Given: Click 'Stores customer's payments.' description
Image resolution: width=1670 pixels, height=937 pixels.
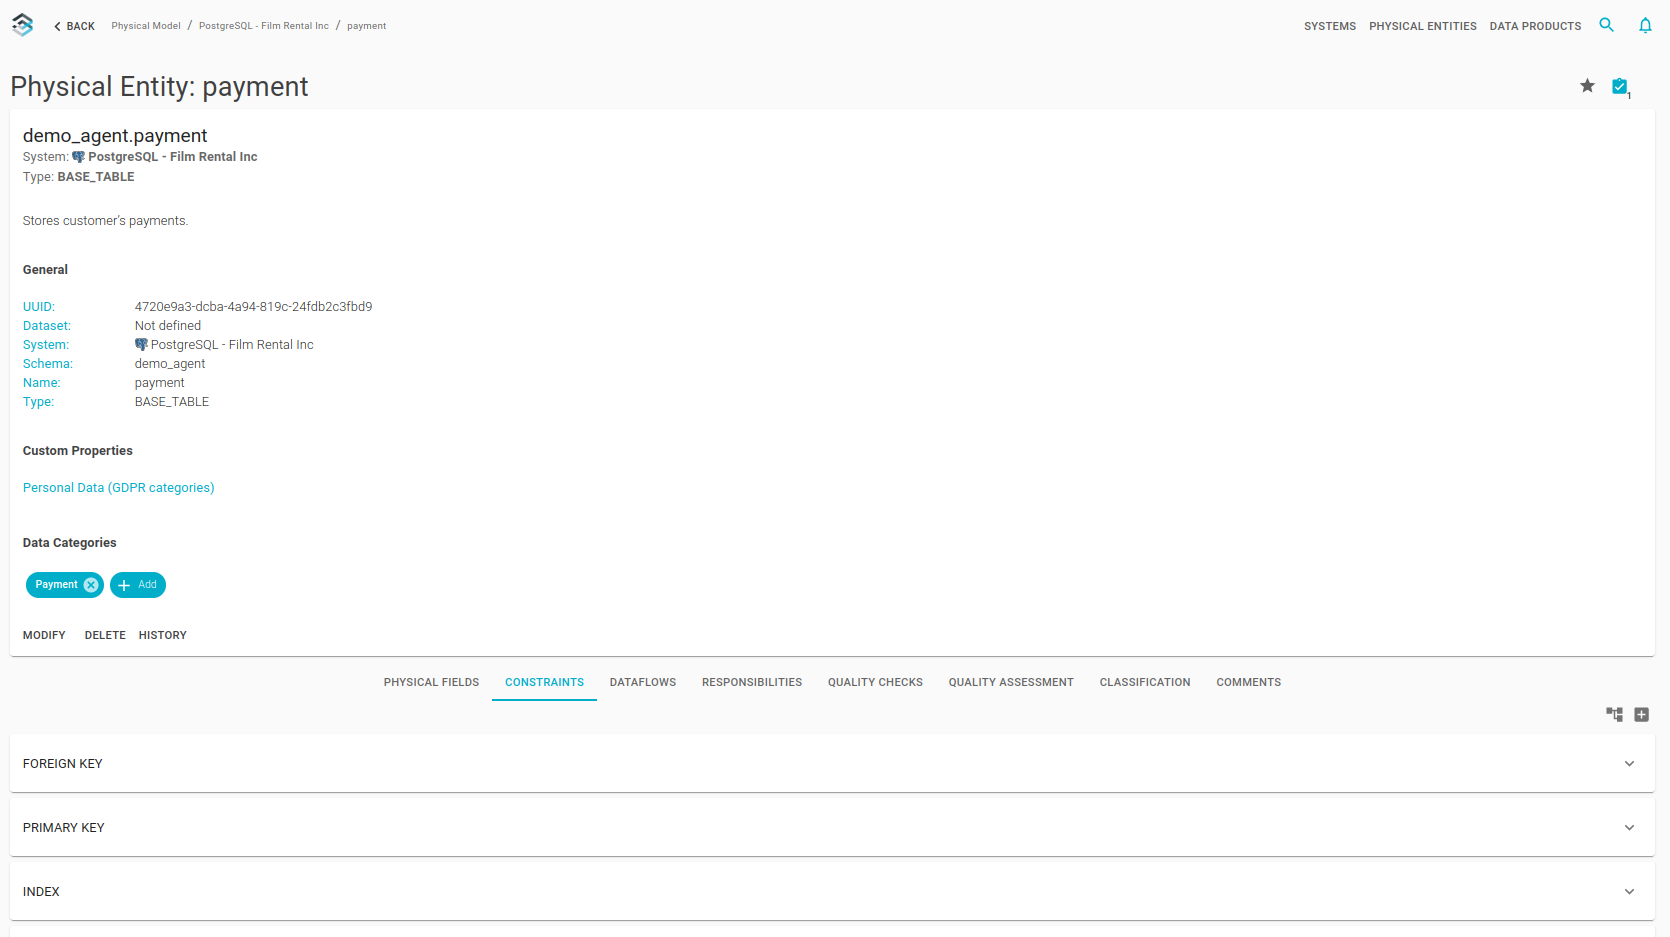Looking at the screenshot, I should coord(105,221).
